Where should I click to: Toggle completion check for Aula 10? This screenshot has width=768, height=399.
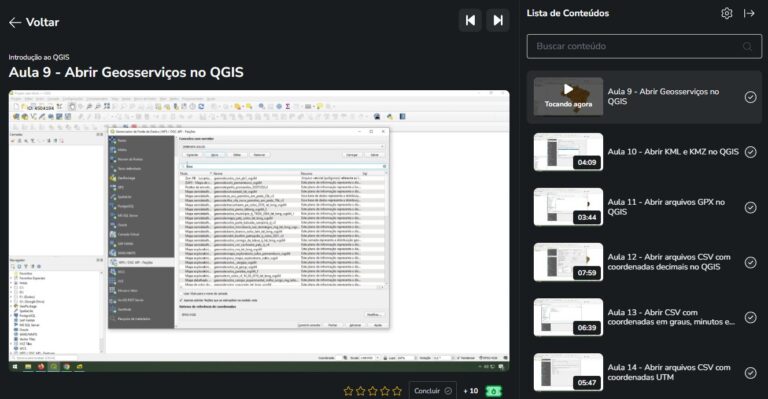(x=750, y=152)
